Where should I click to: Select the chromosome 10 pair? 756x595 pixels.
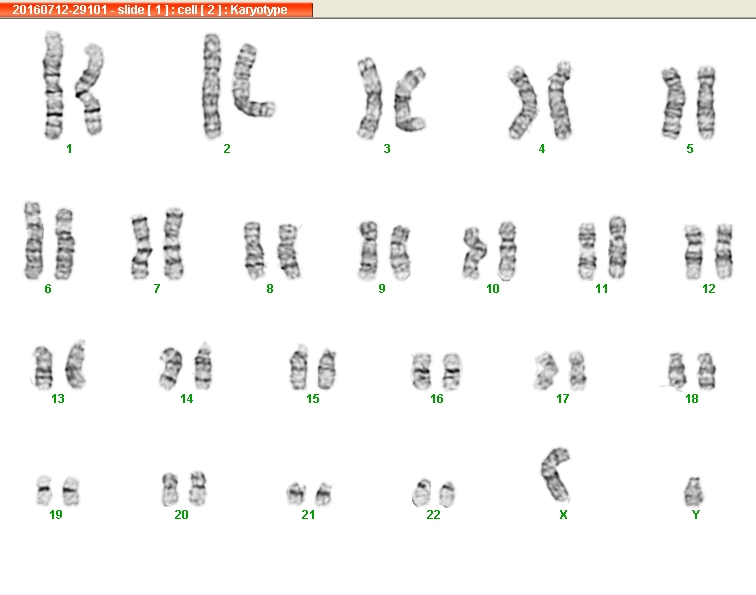[490, 251]
